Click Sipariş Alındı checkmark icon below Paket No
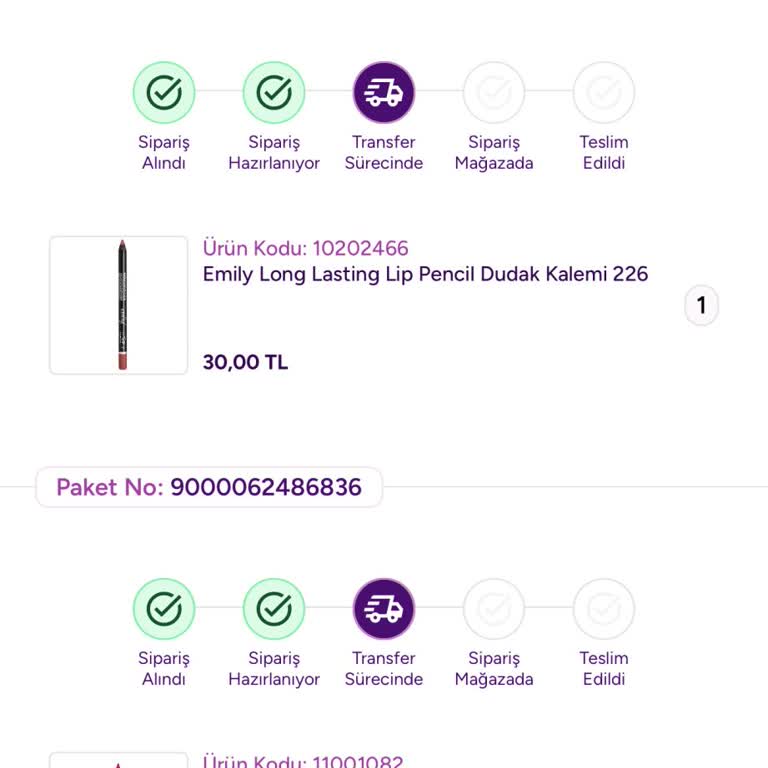The height and width of the screenshot is (768, 768). pos(163,609)
